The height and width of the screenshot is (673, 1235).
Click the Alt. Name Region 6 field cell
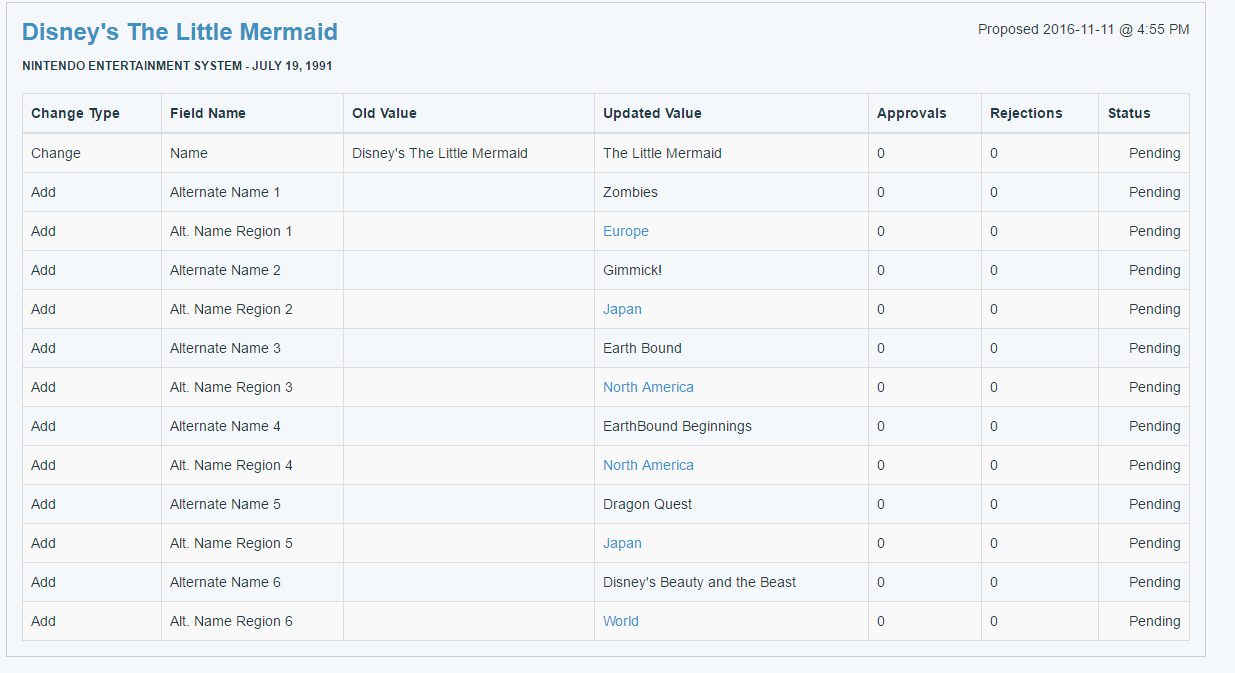tap(252, 621)
